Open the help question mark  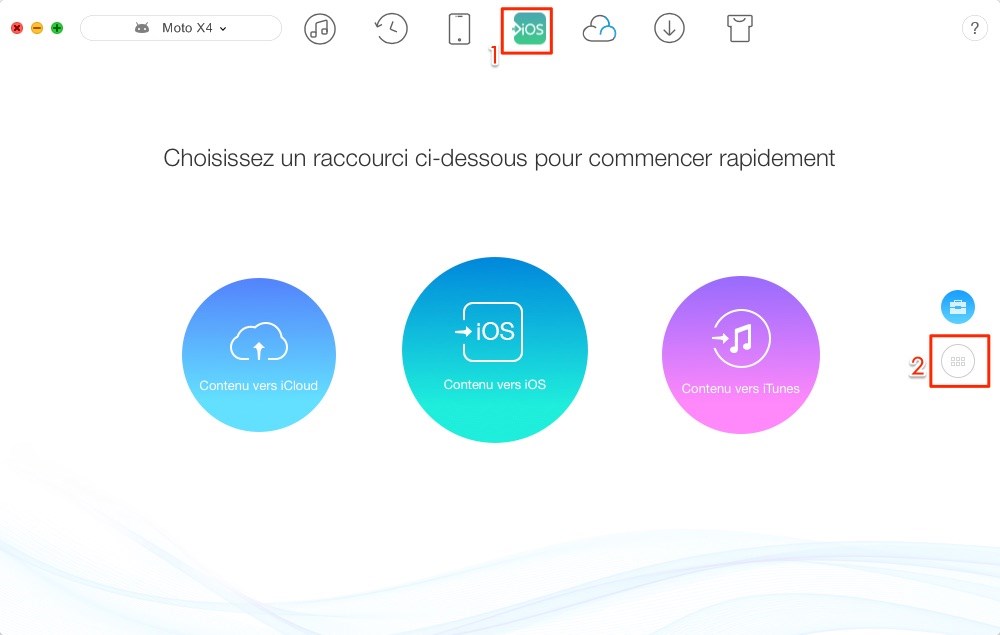coord(975,28)
